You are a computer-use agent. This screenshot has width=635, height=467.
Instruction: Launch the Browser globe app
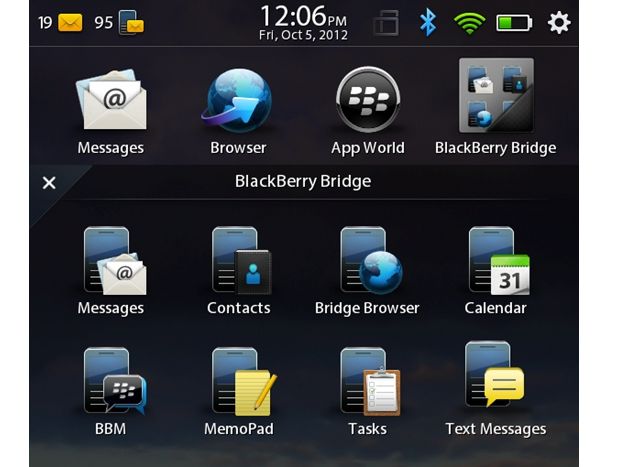(x=238, y=100)
